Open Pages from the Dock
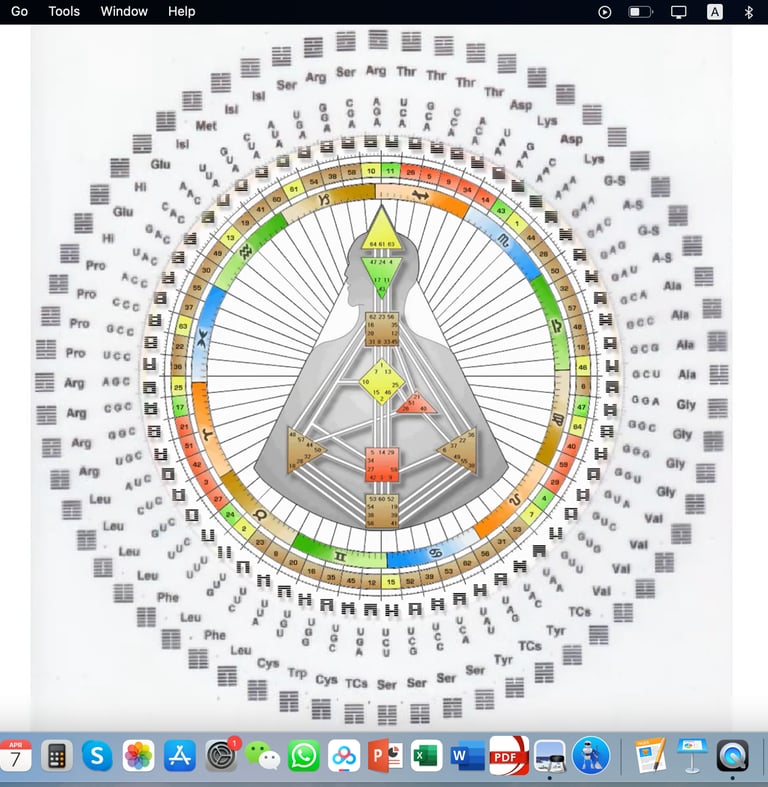This screenshot has width=768, height=787. (x=651, y=755)
